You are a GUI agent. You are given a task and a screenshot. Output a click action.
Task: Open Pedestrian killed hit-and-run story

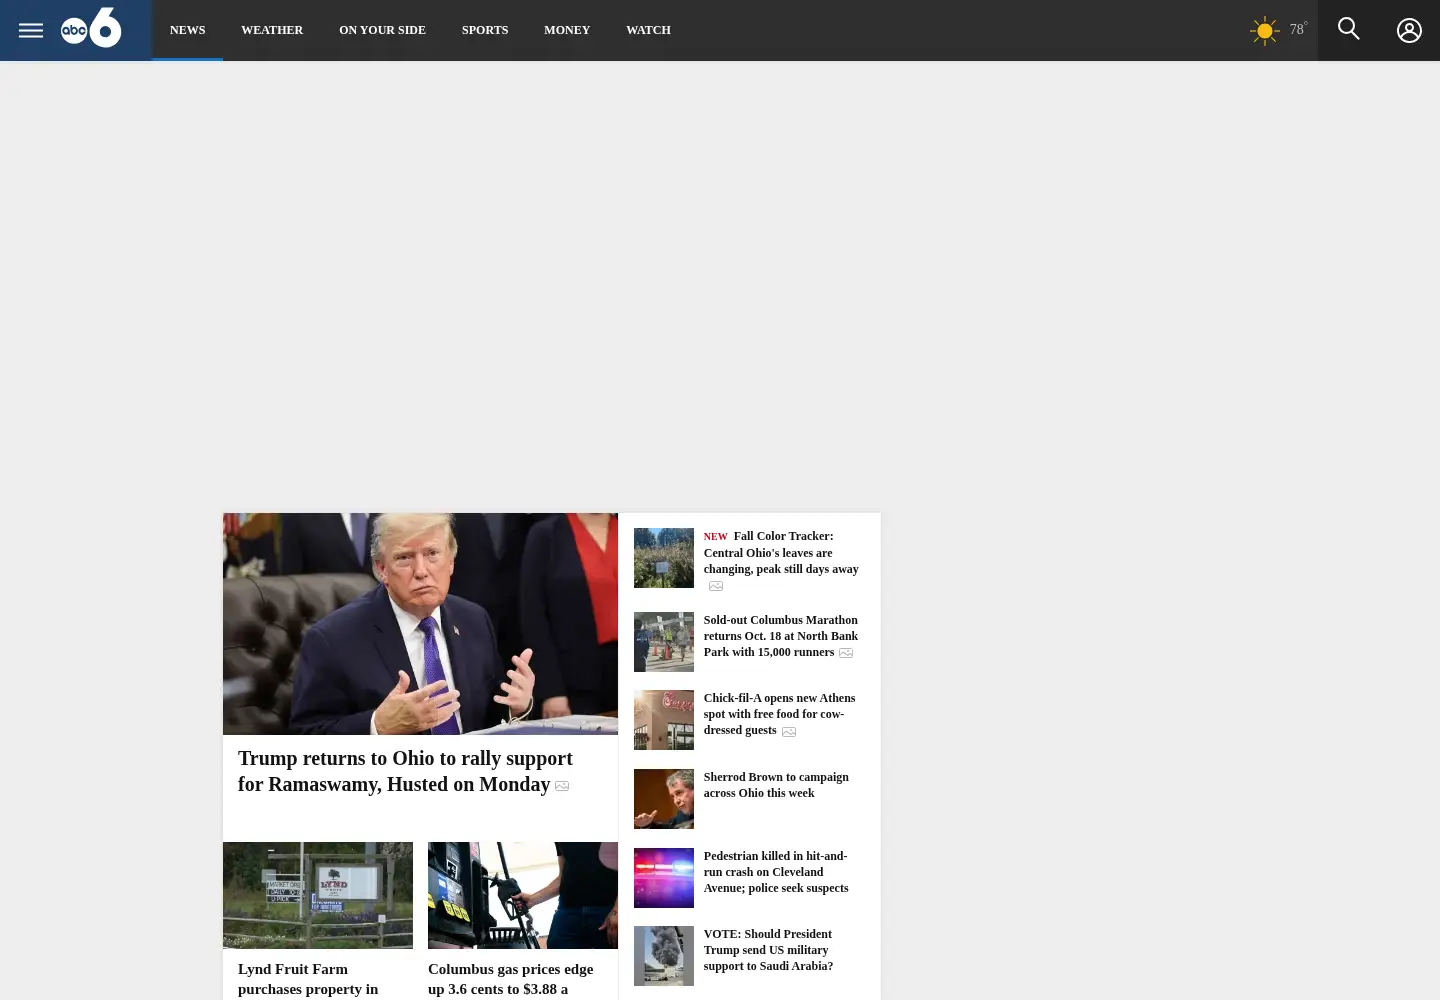[x=776, y=872]
